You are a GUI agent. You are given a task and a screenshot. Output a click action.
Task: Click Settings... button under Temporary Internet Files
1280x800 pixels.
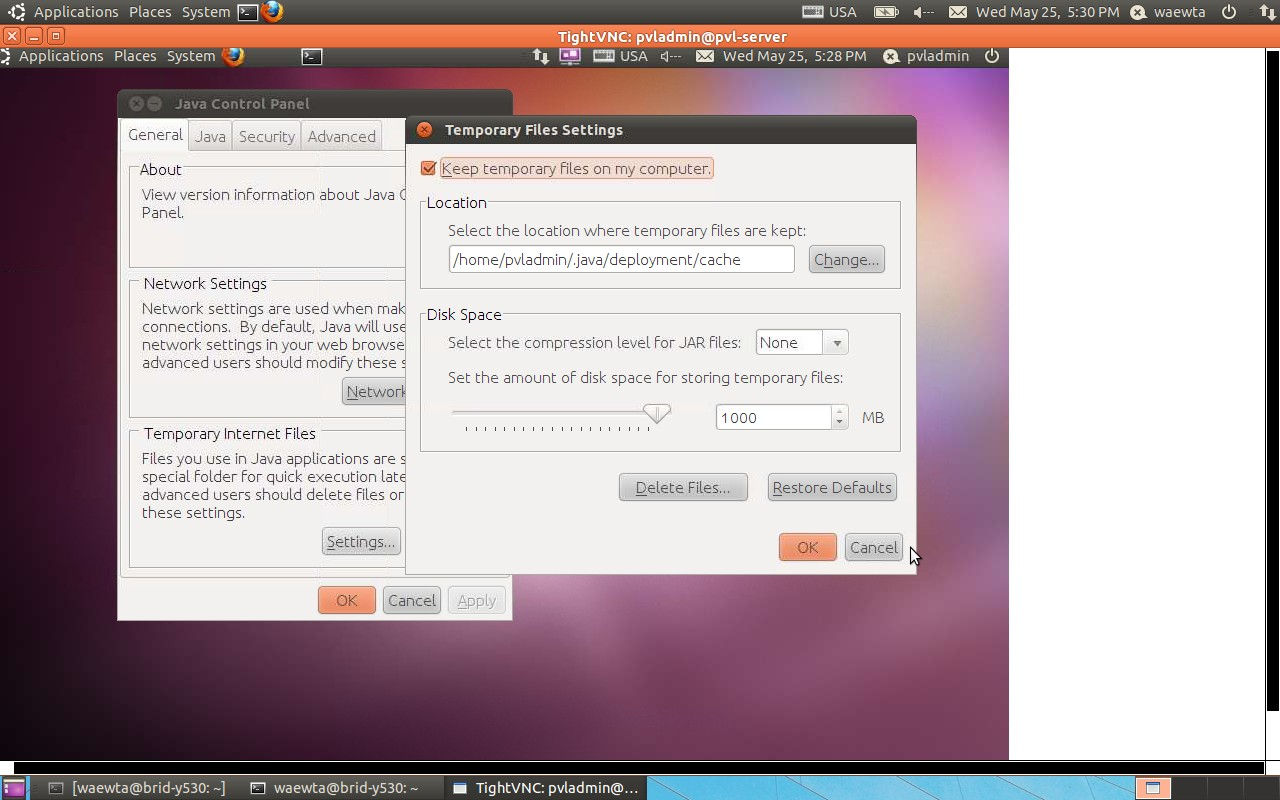coord(361,541)
